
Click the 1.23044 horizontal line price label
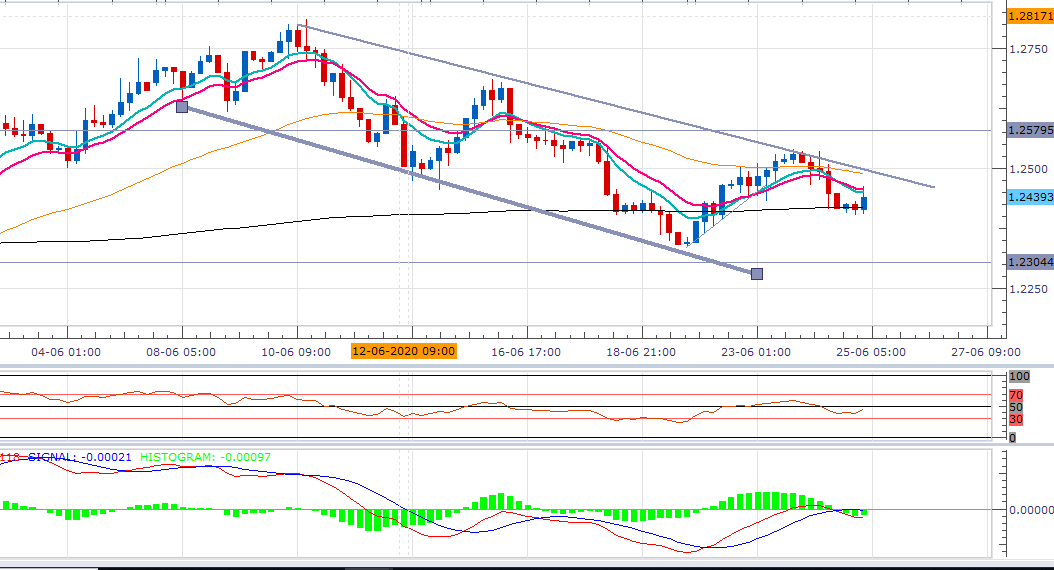coord(1030,262)
